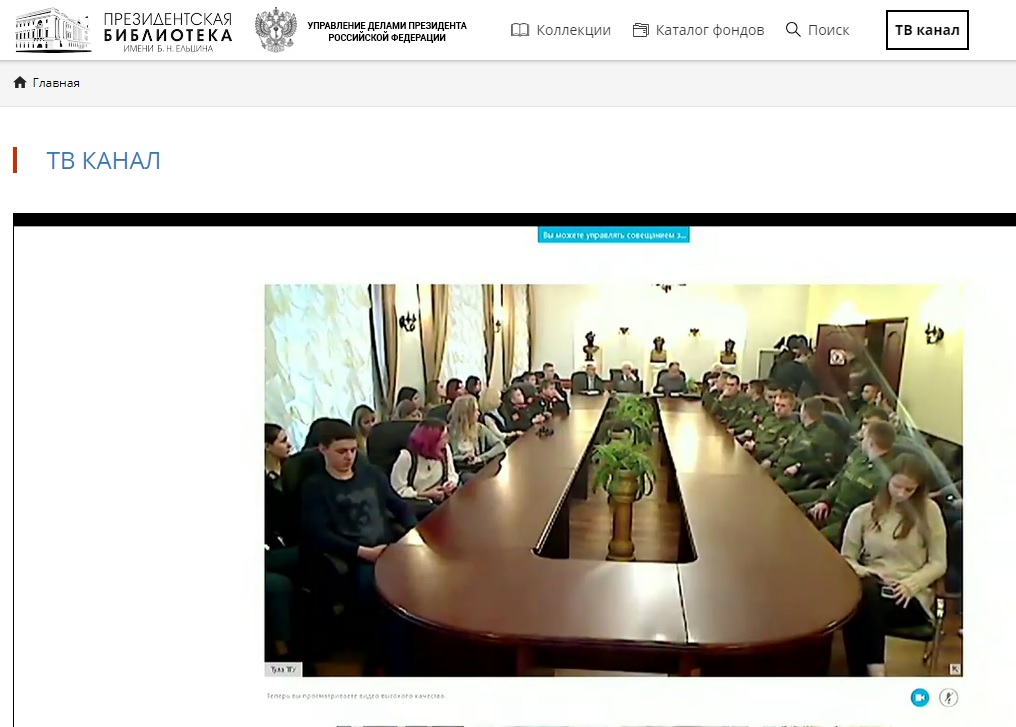Click the Тула ТГУ label on video
Image resolution: width=1016 pixels, height=727 pixels.
click(284, 669)
